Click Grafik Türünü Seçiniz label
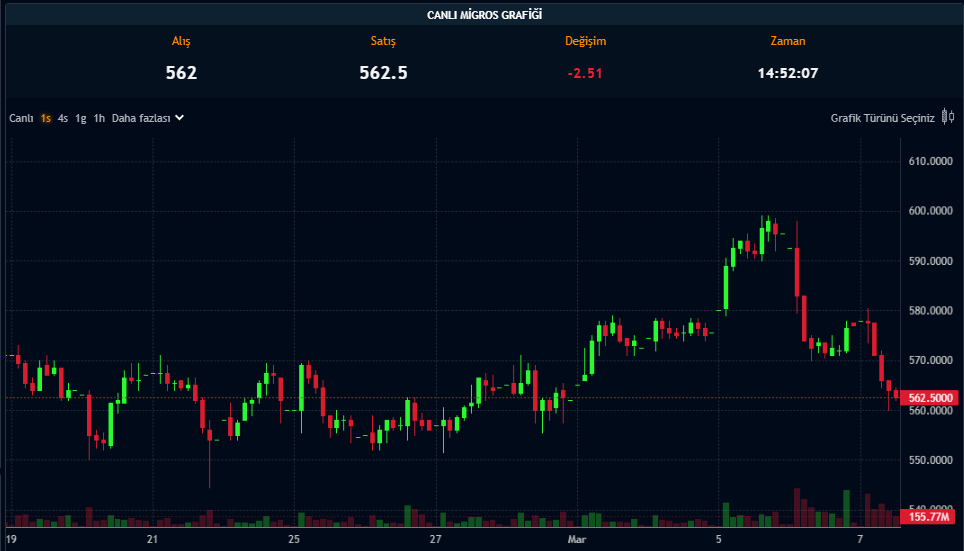Viewport: 964px width, 551px height. 882,118
